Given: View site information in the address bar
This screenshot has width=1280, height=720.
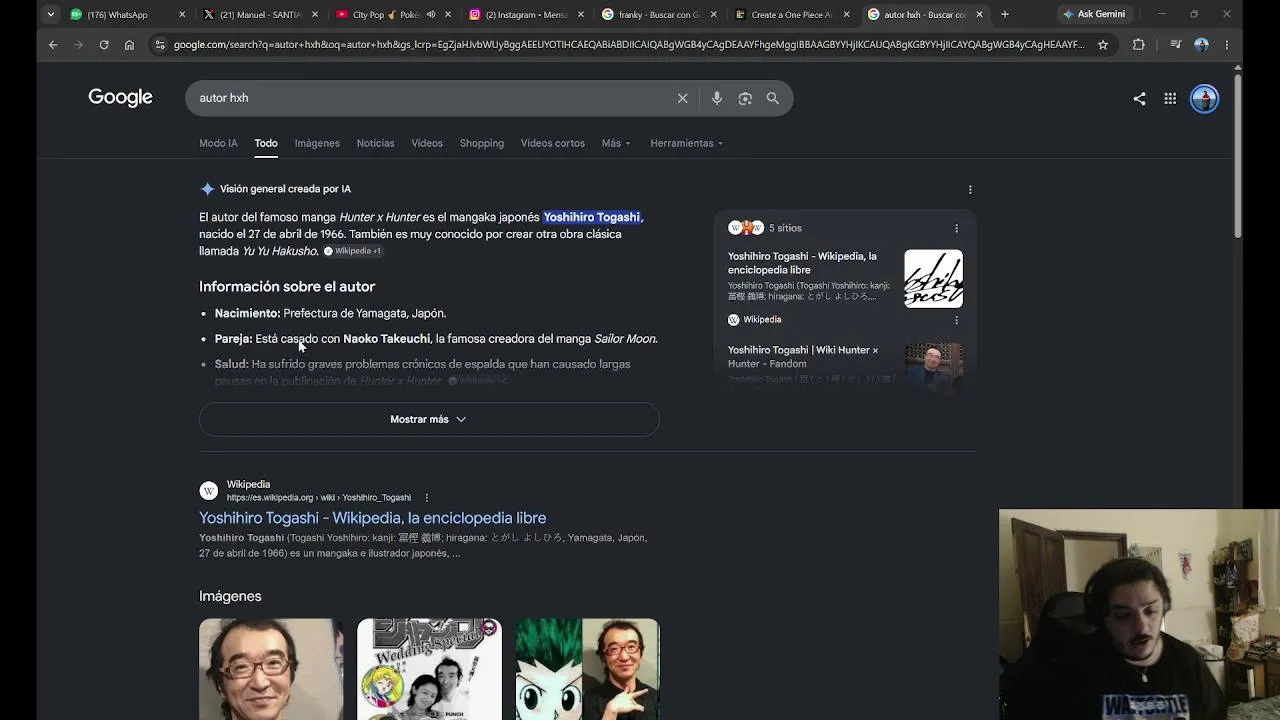Looking at the screenshot, I should 159,45.
